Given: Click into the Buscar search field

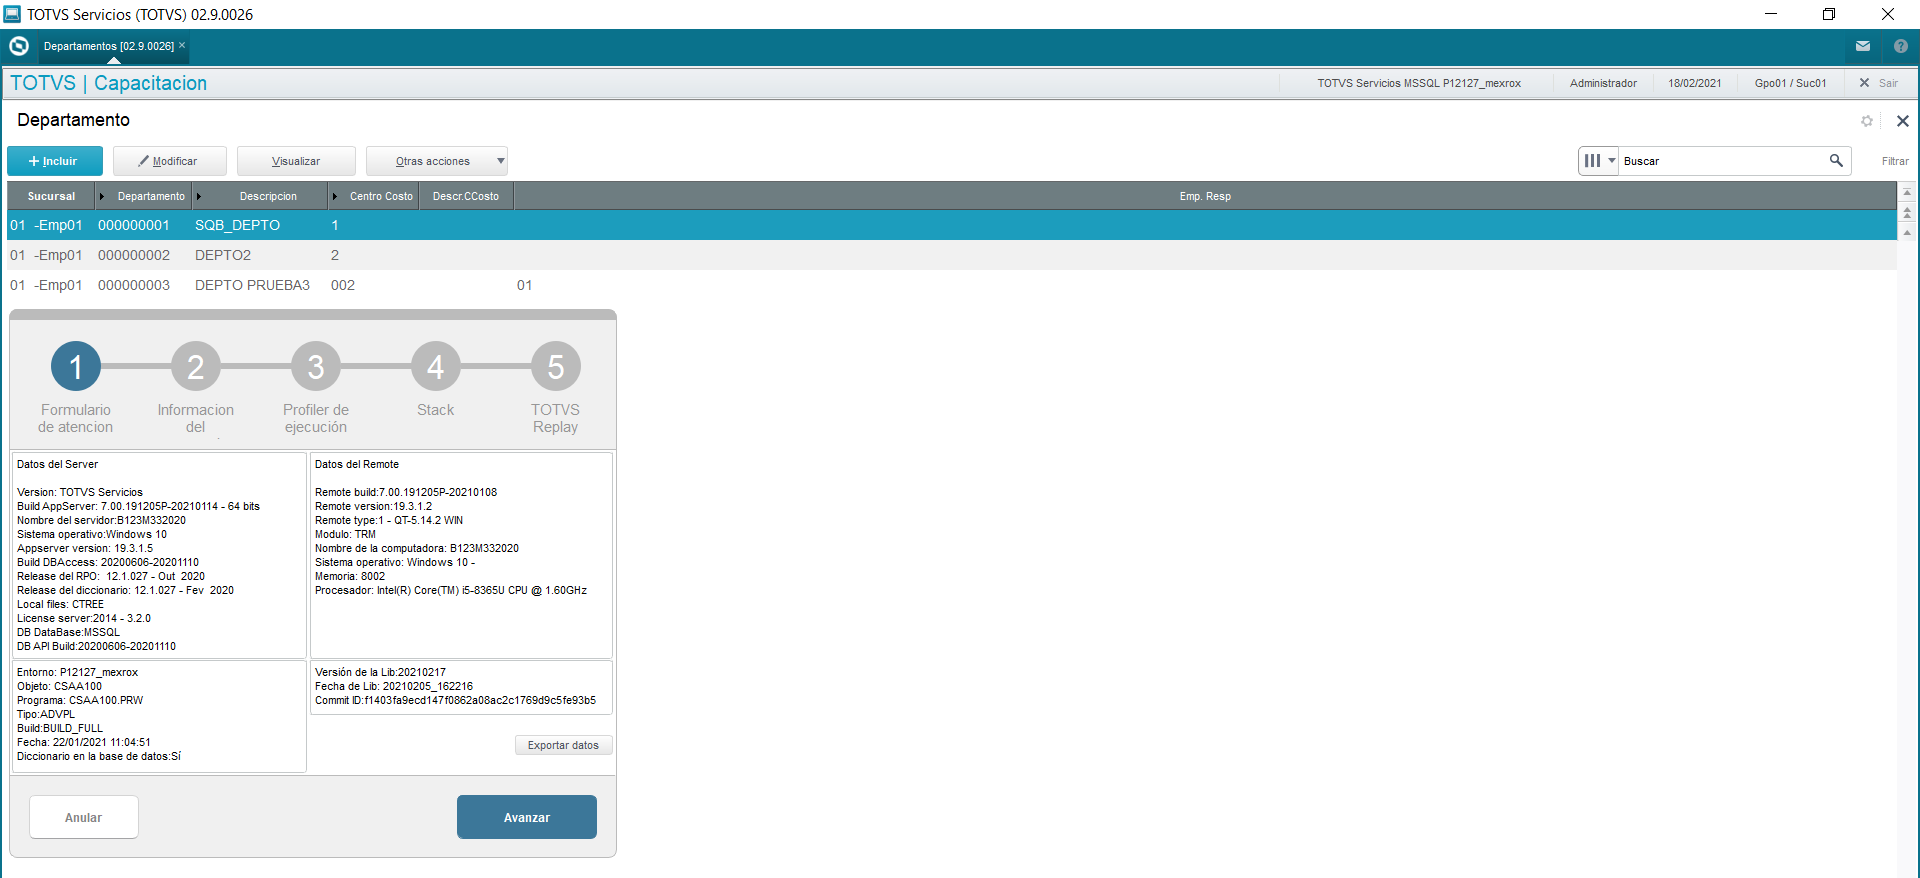Looking at the screenshot, I should (x=1722, y=161).
